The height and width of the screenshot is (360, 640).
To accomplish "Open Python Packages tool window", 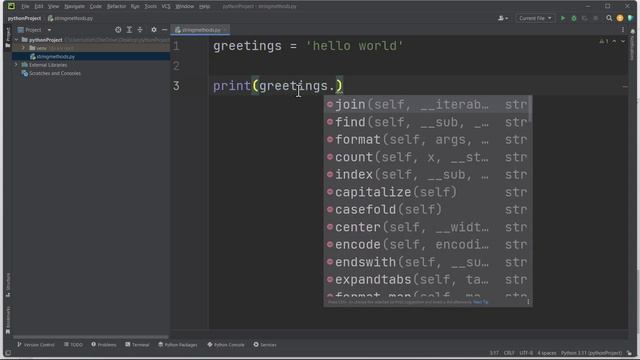I will tap(178, 345).
